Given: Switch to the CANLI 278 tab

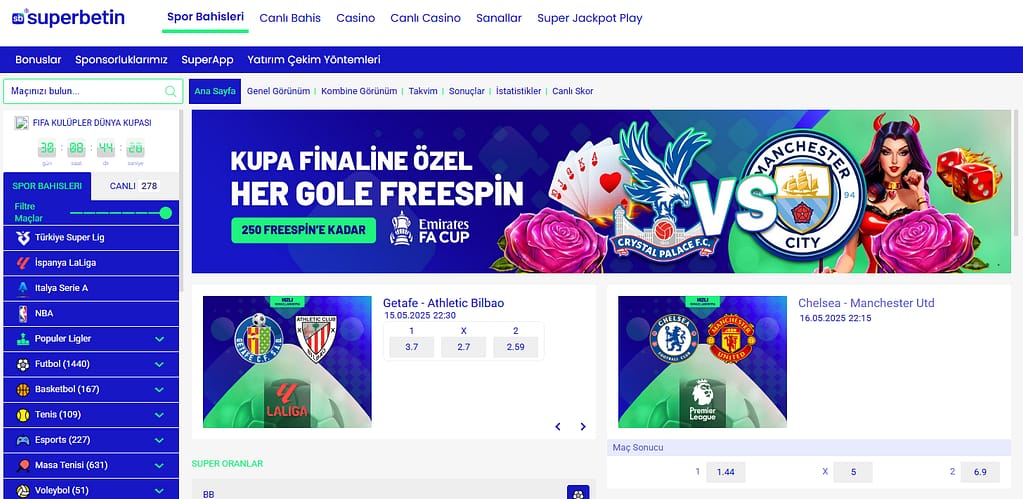Looking at the screenshot, I should click(134, 186).
